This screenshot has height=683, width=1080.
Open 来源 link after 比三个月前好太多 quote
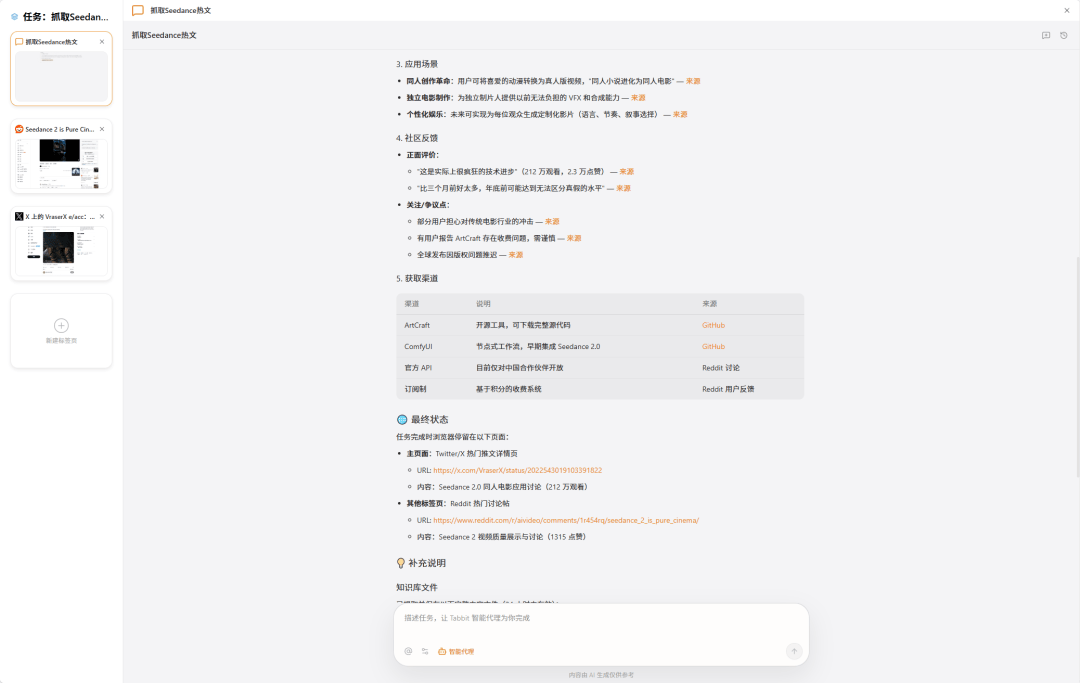(623, 188)
